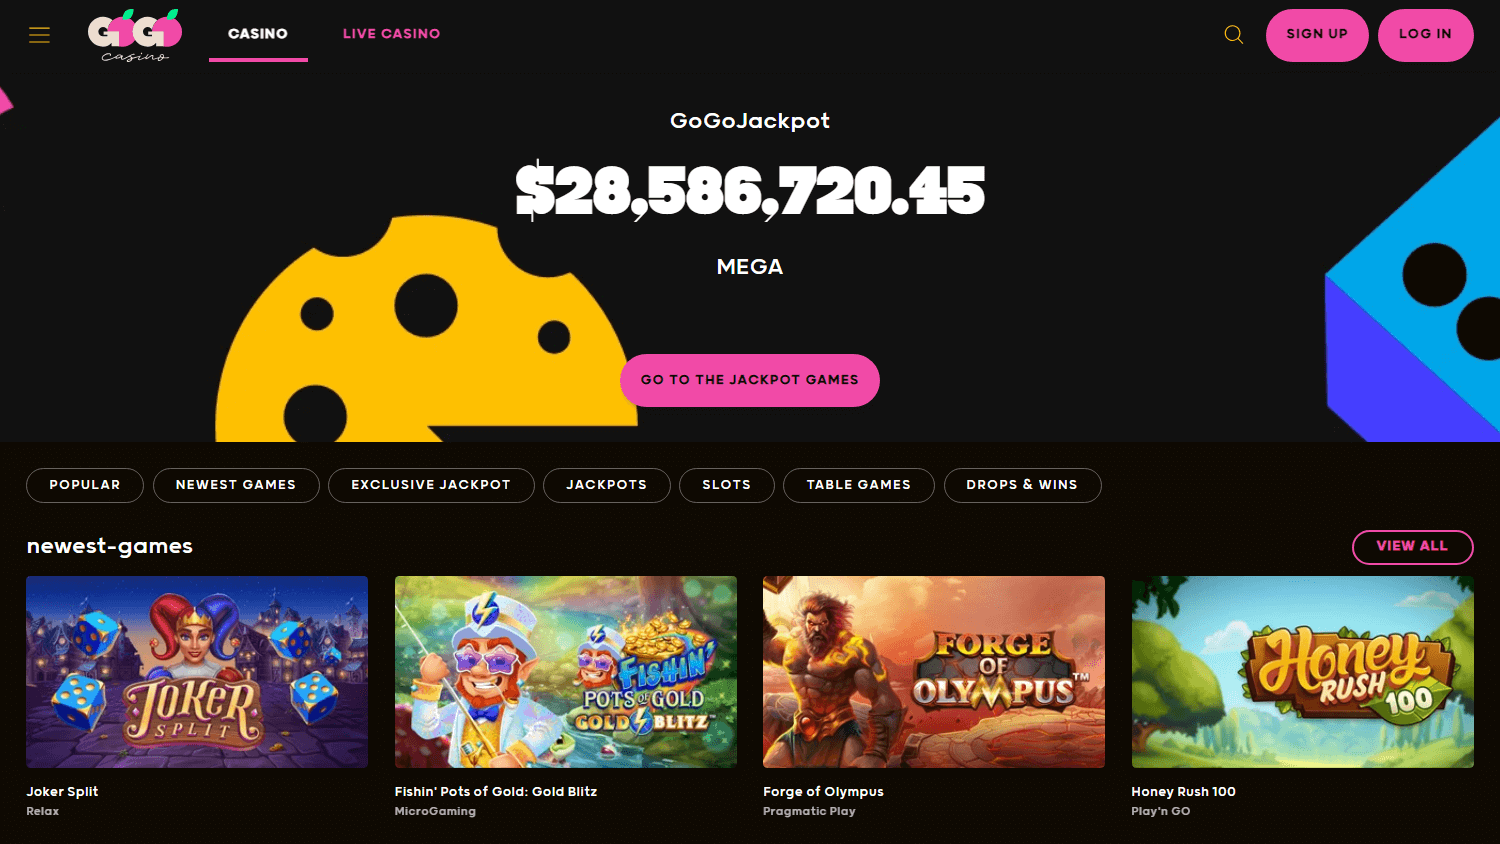The image size is (1500, 844).
Task: Click the GoGo Casino logo
Action: (x=135, y=35)
